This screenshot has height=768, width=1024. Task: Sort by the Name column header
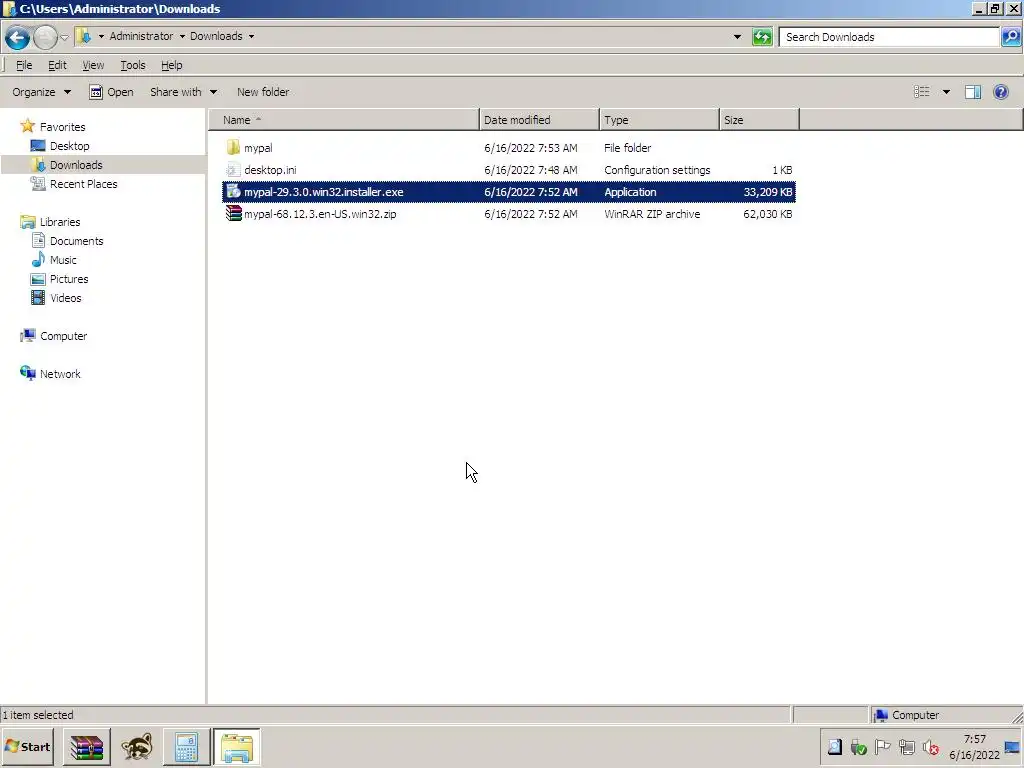click(344, 120)
